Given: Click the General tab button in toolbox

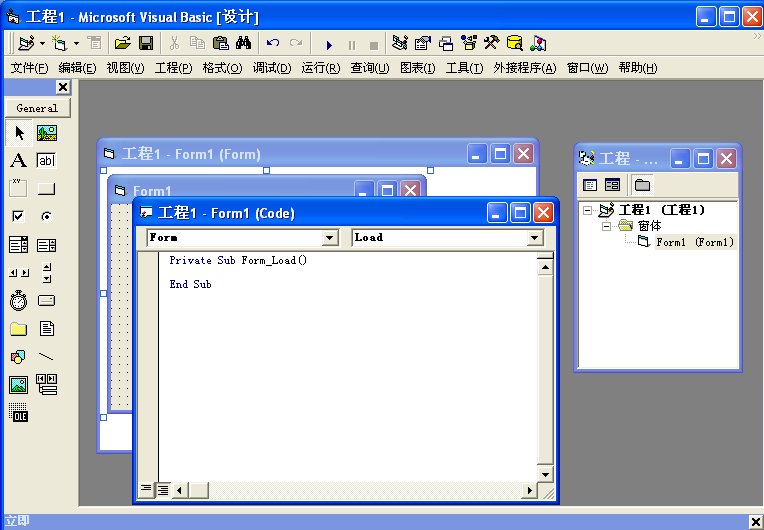Looking at the screenshot, I should (38, 108).
